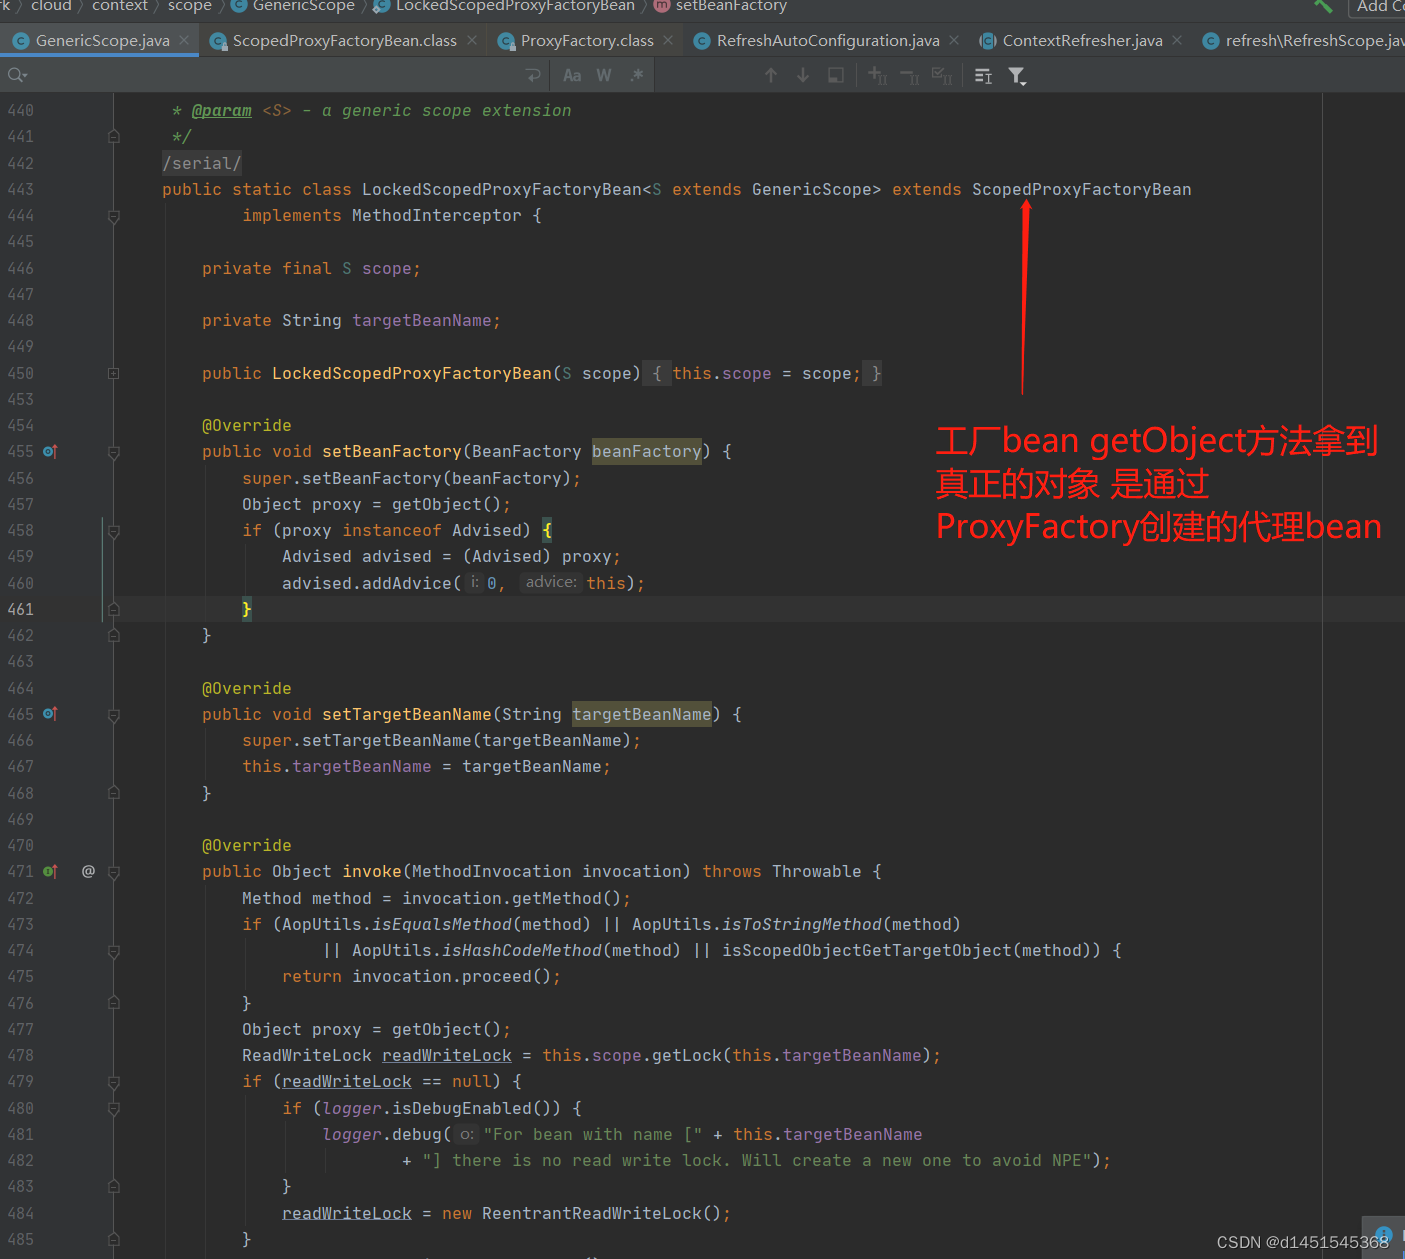Click the 'cloud' breadcrumb
Viewport: 1405px width, 1259px height.
click(x=51, y=6)
